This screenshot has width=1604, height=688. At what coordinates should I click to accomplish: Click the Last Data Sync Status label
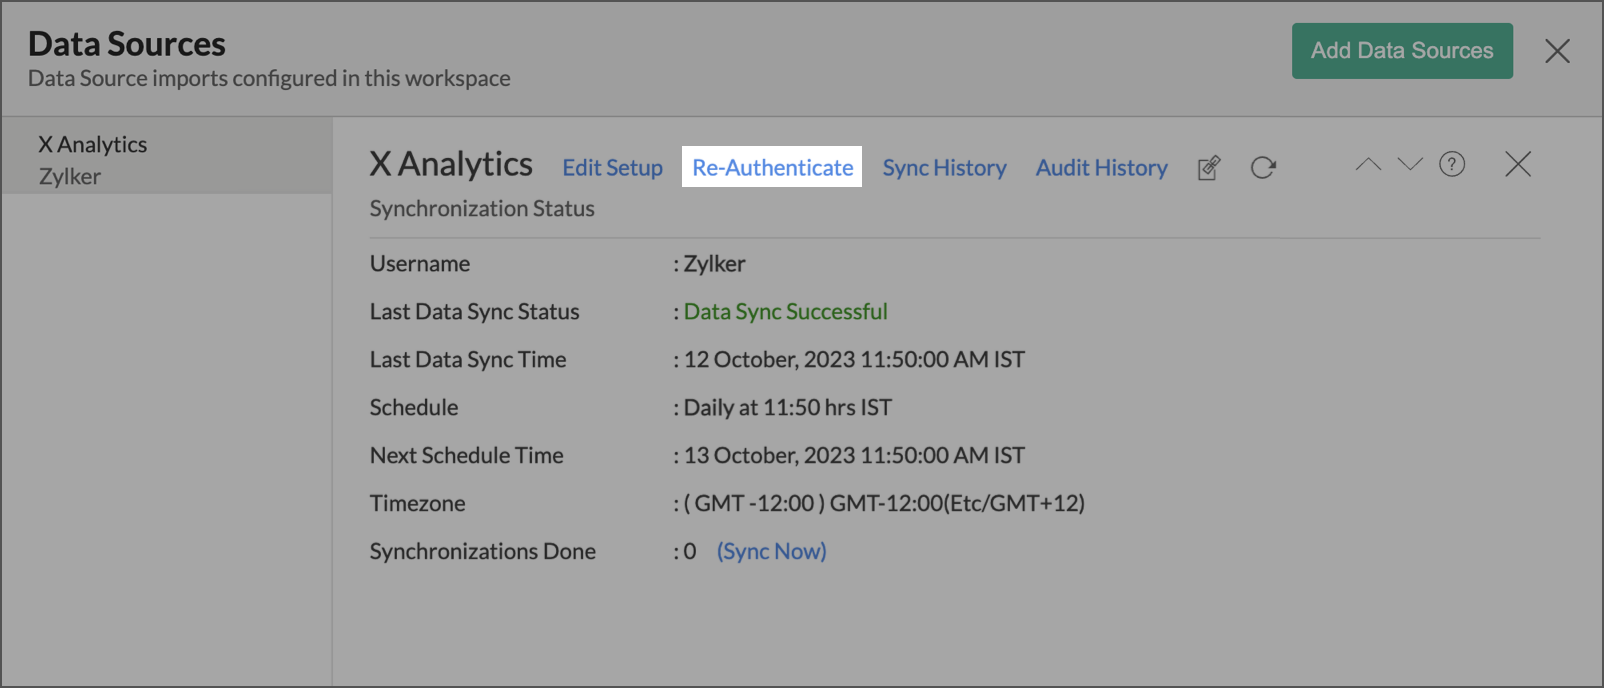pos(474,312)
